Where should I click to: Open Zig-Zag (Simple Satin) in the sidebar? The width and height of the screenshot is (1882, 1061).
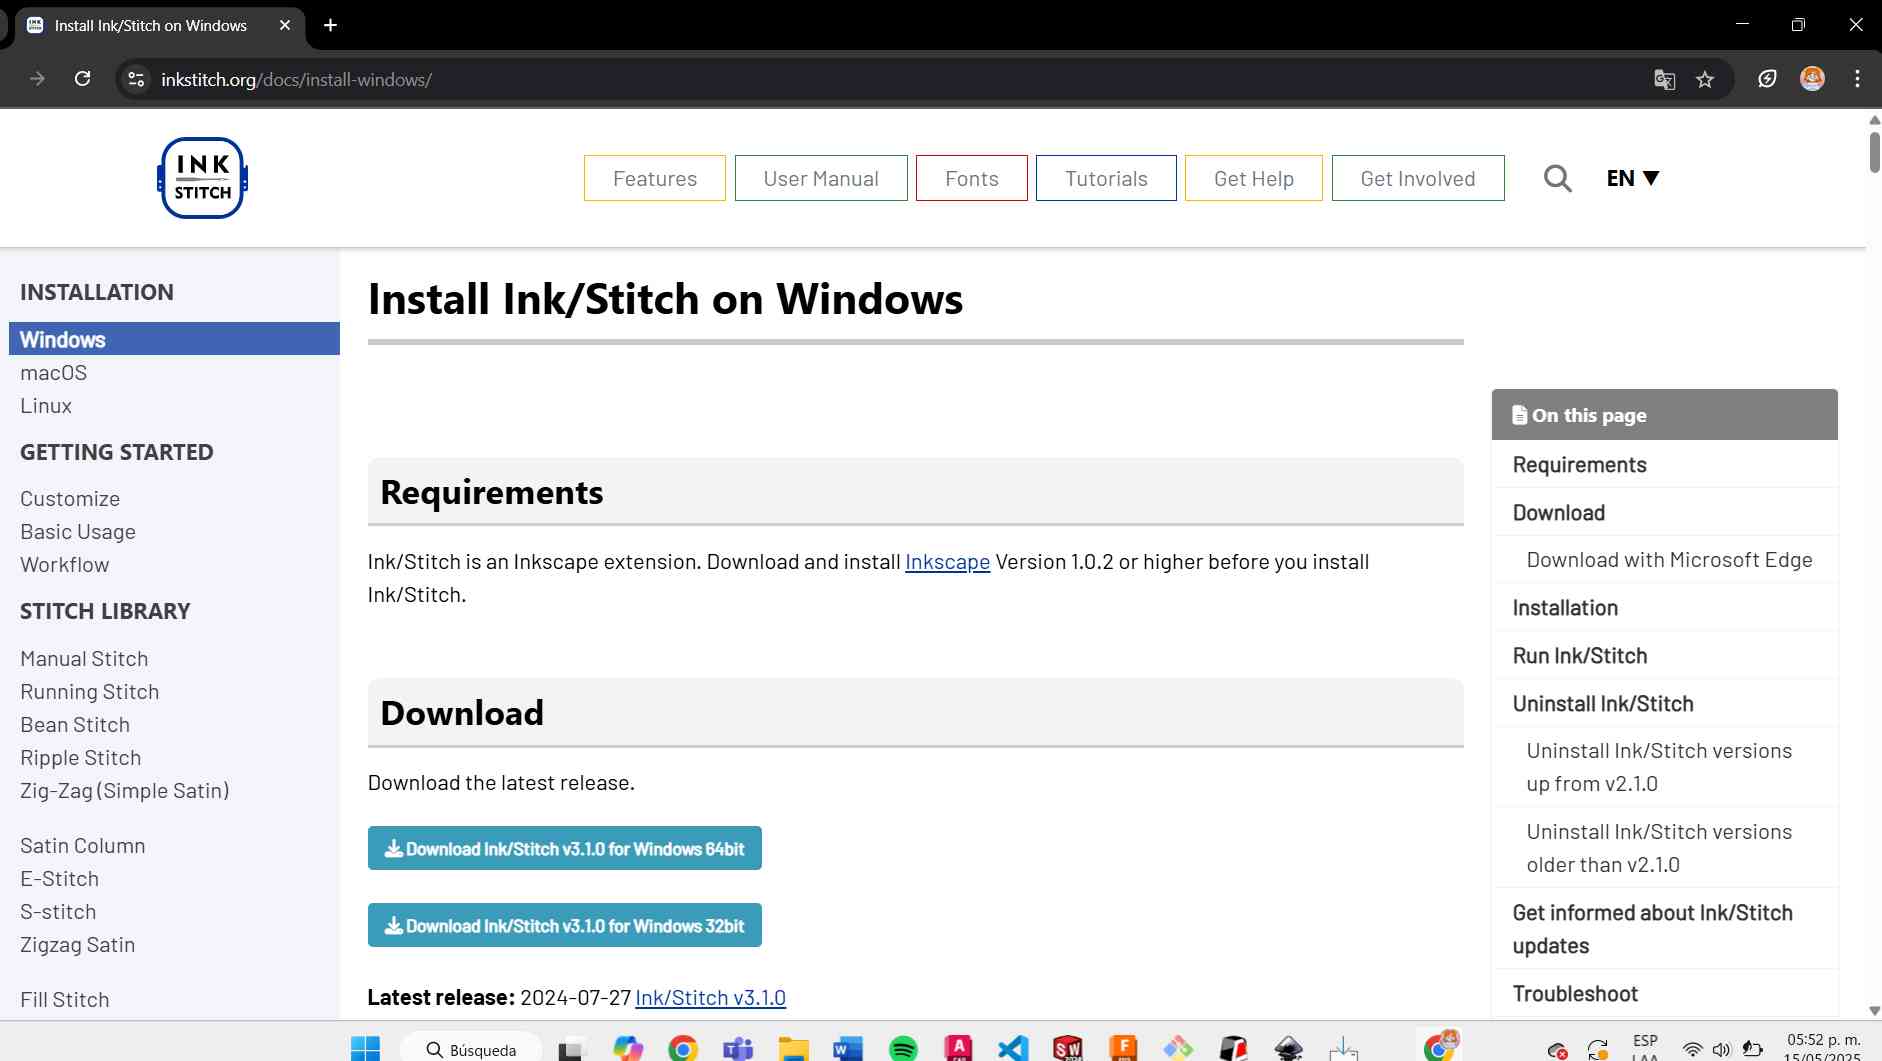tap(125, 791)
